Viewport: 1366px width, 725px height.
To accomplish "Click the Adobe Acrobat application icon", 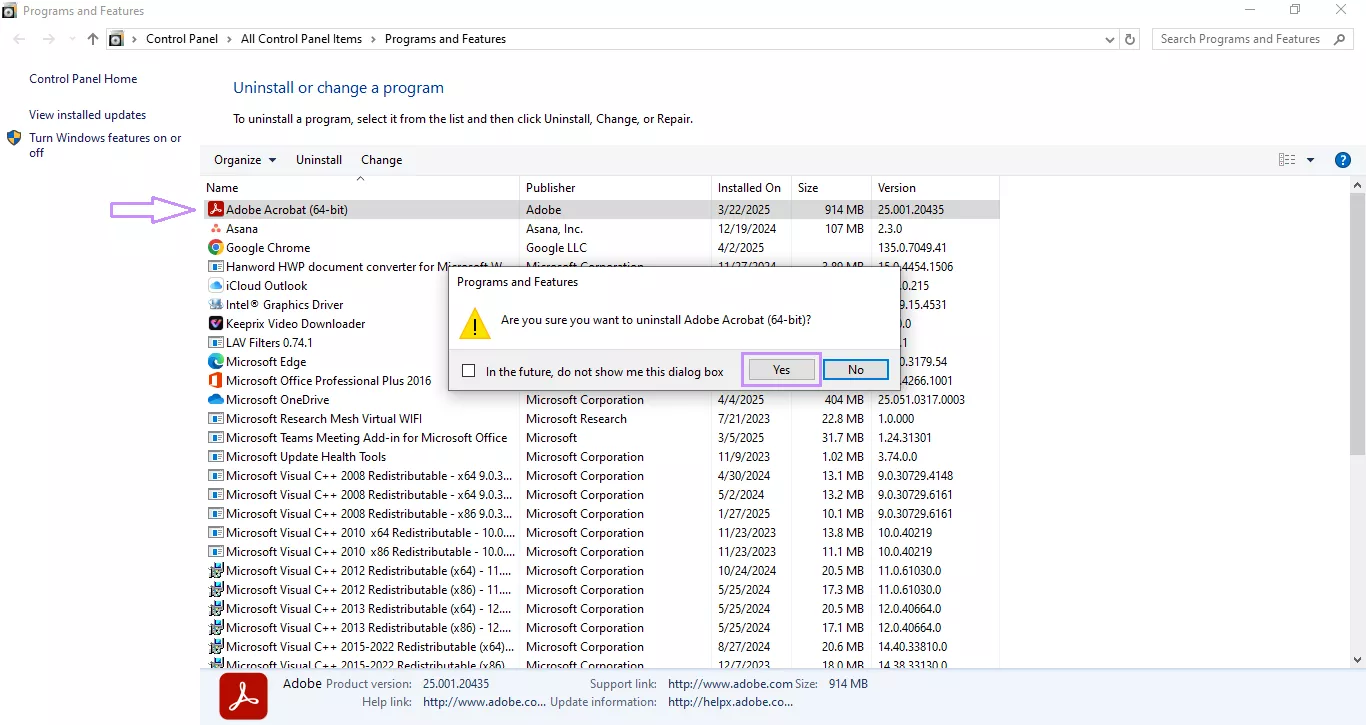I will [217, 209].
